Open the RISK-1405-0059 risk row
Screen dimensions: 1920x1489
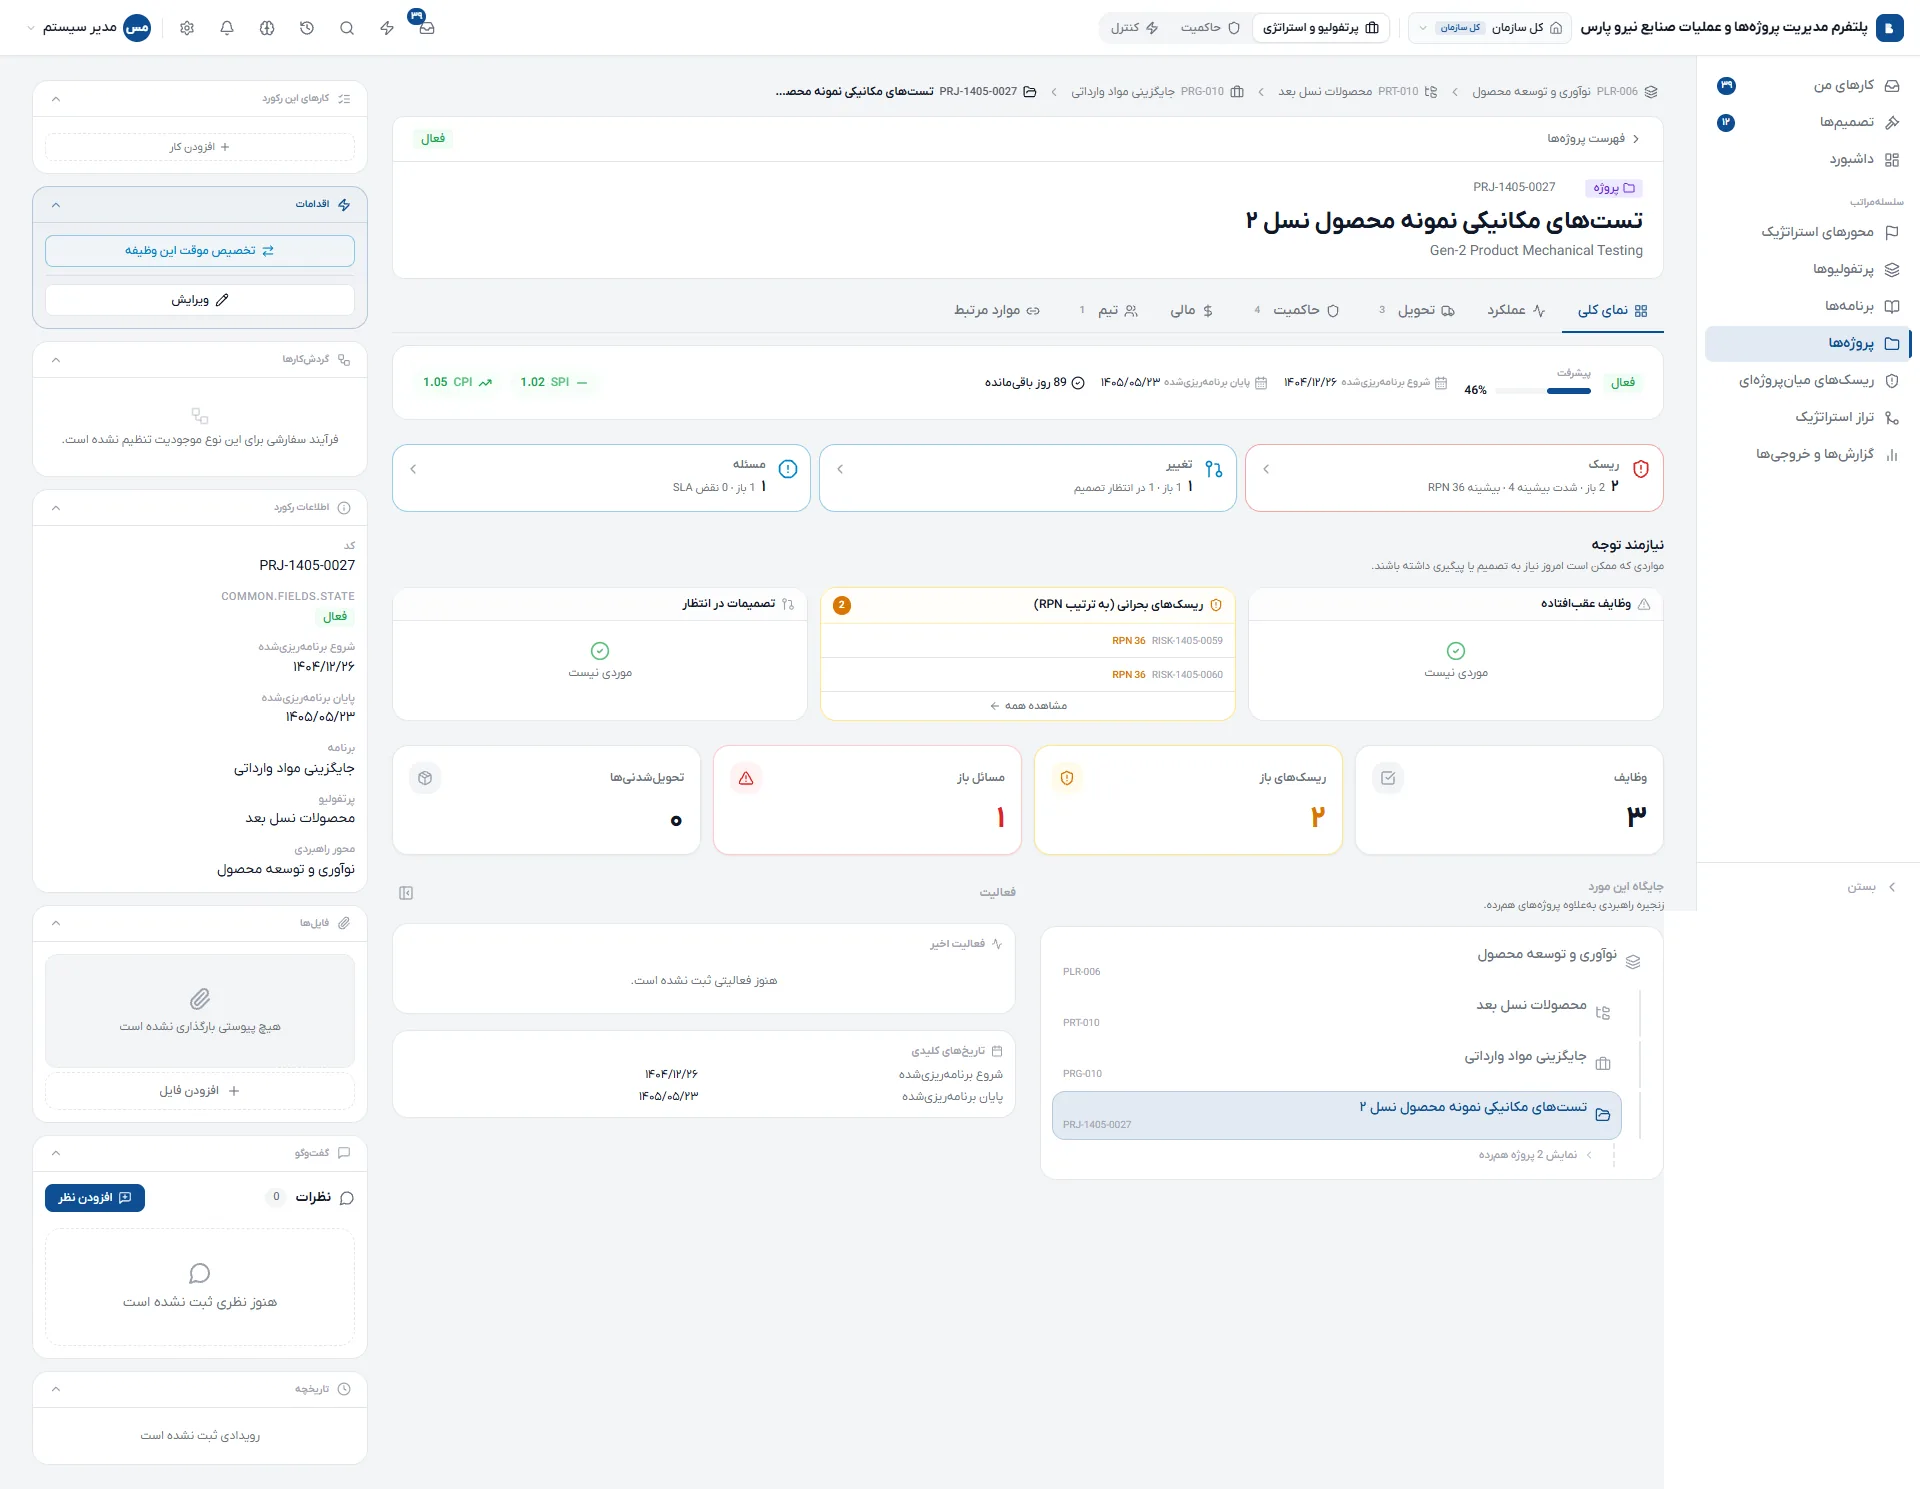[1028, 641]
